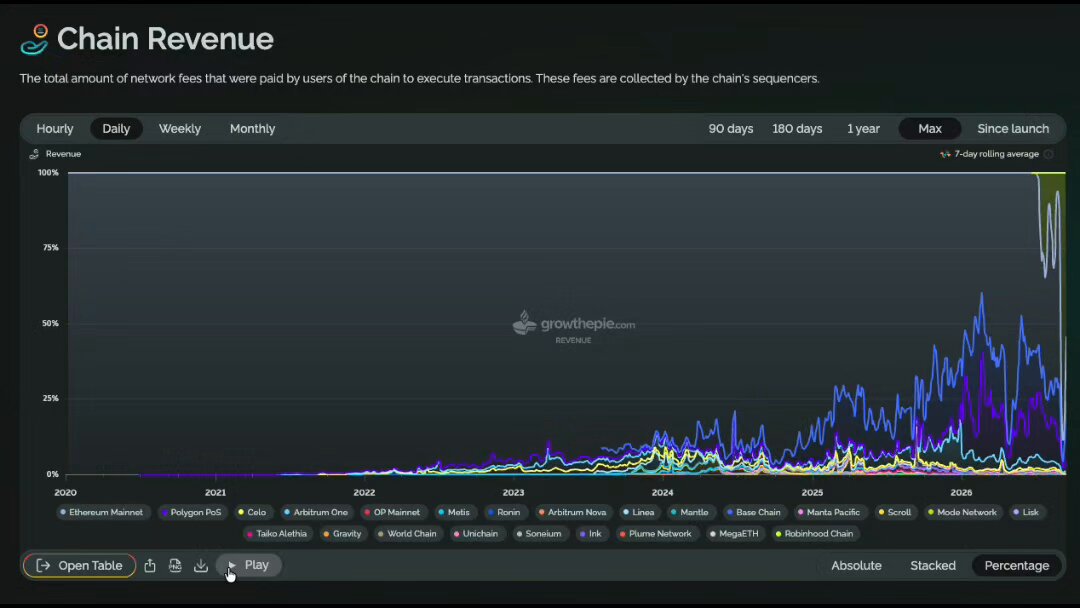Switch chart to Absolute mode
The image size is (1080, 608).
(856, 565)
